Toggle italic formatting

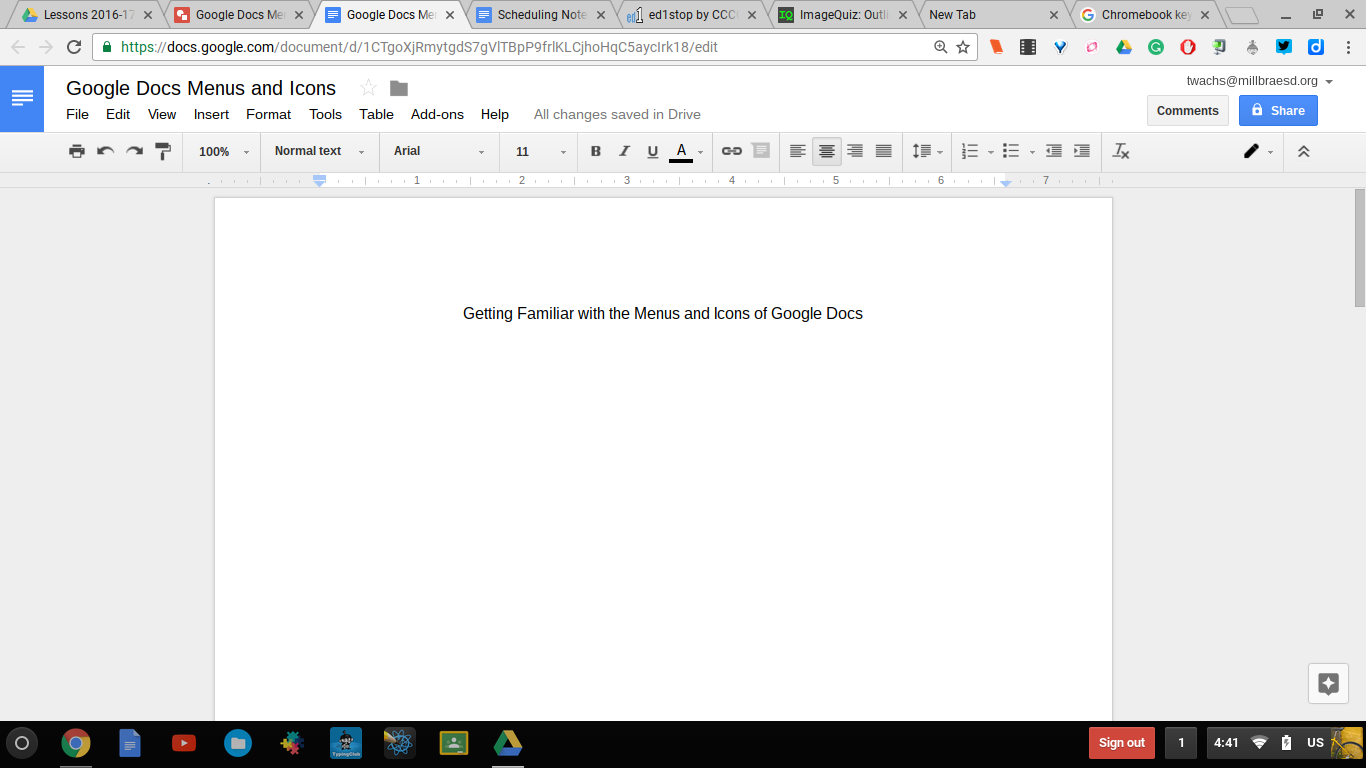(624, 151)
